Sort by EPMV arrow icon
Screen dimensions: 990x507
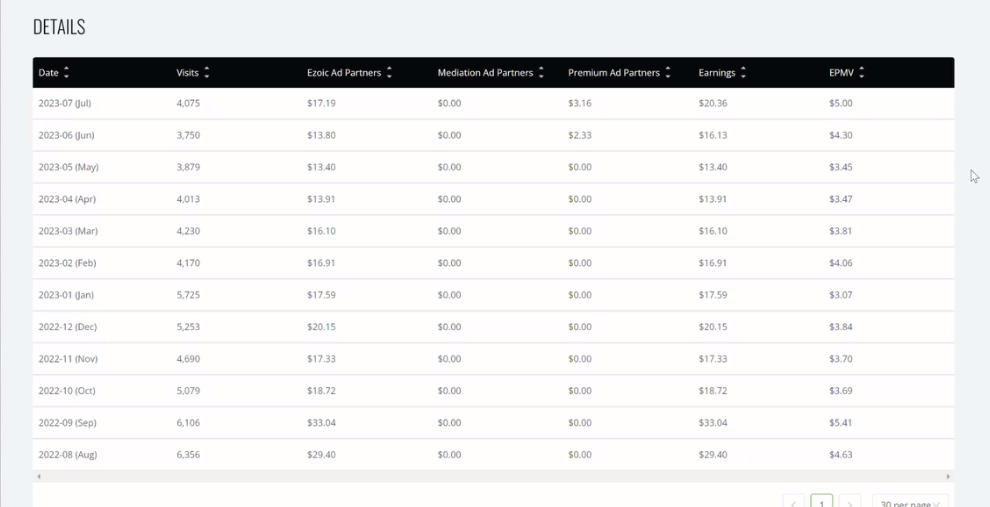coord(862,73)
